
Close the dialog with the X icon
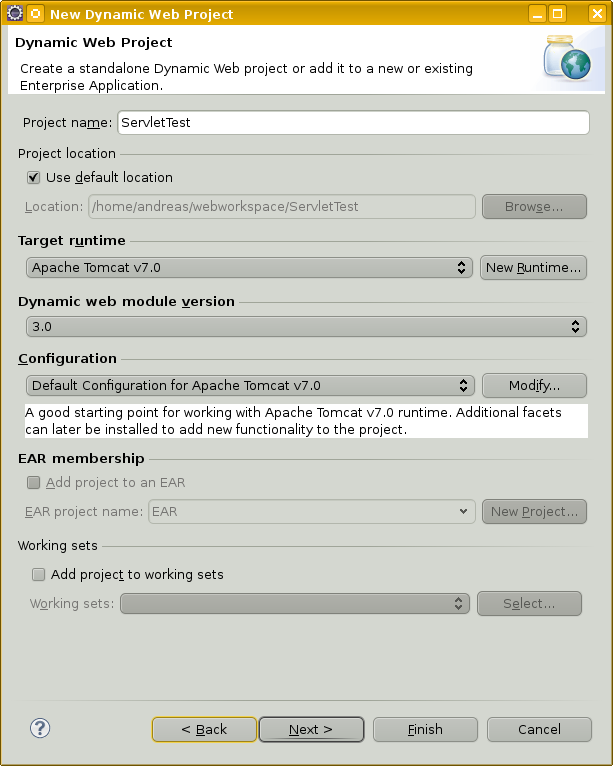[x=597, y=13]
